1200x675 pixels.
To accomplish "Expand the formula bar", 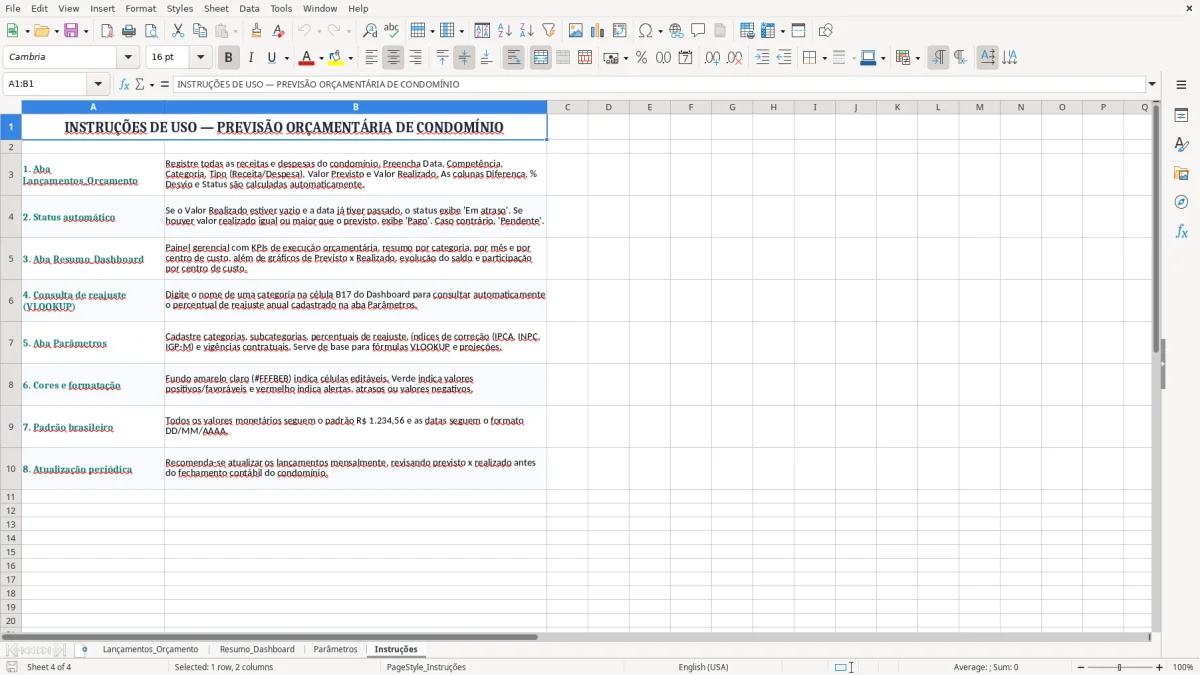I will point(1152,84).
